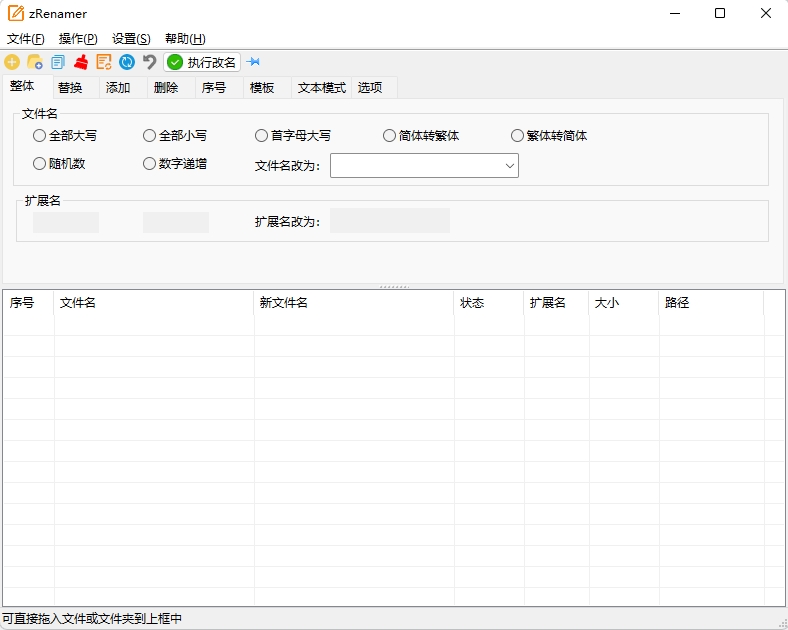Viewport: 788px width, 630px height.
Task: Open the 设置(S) menu
Action: [131, 39]
